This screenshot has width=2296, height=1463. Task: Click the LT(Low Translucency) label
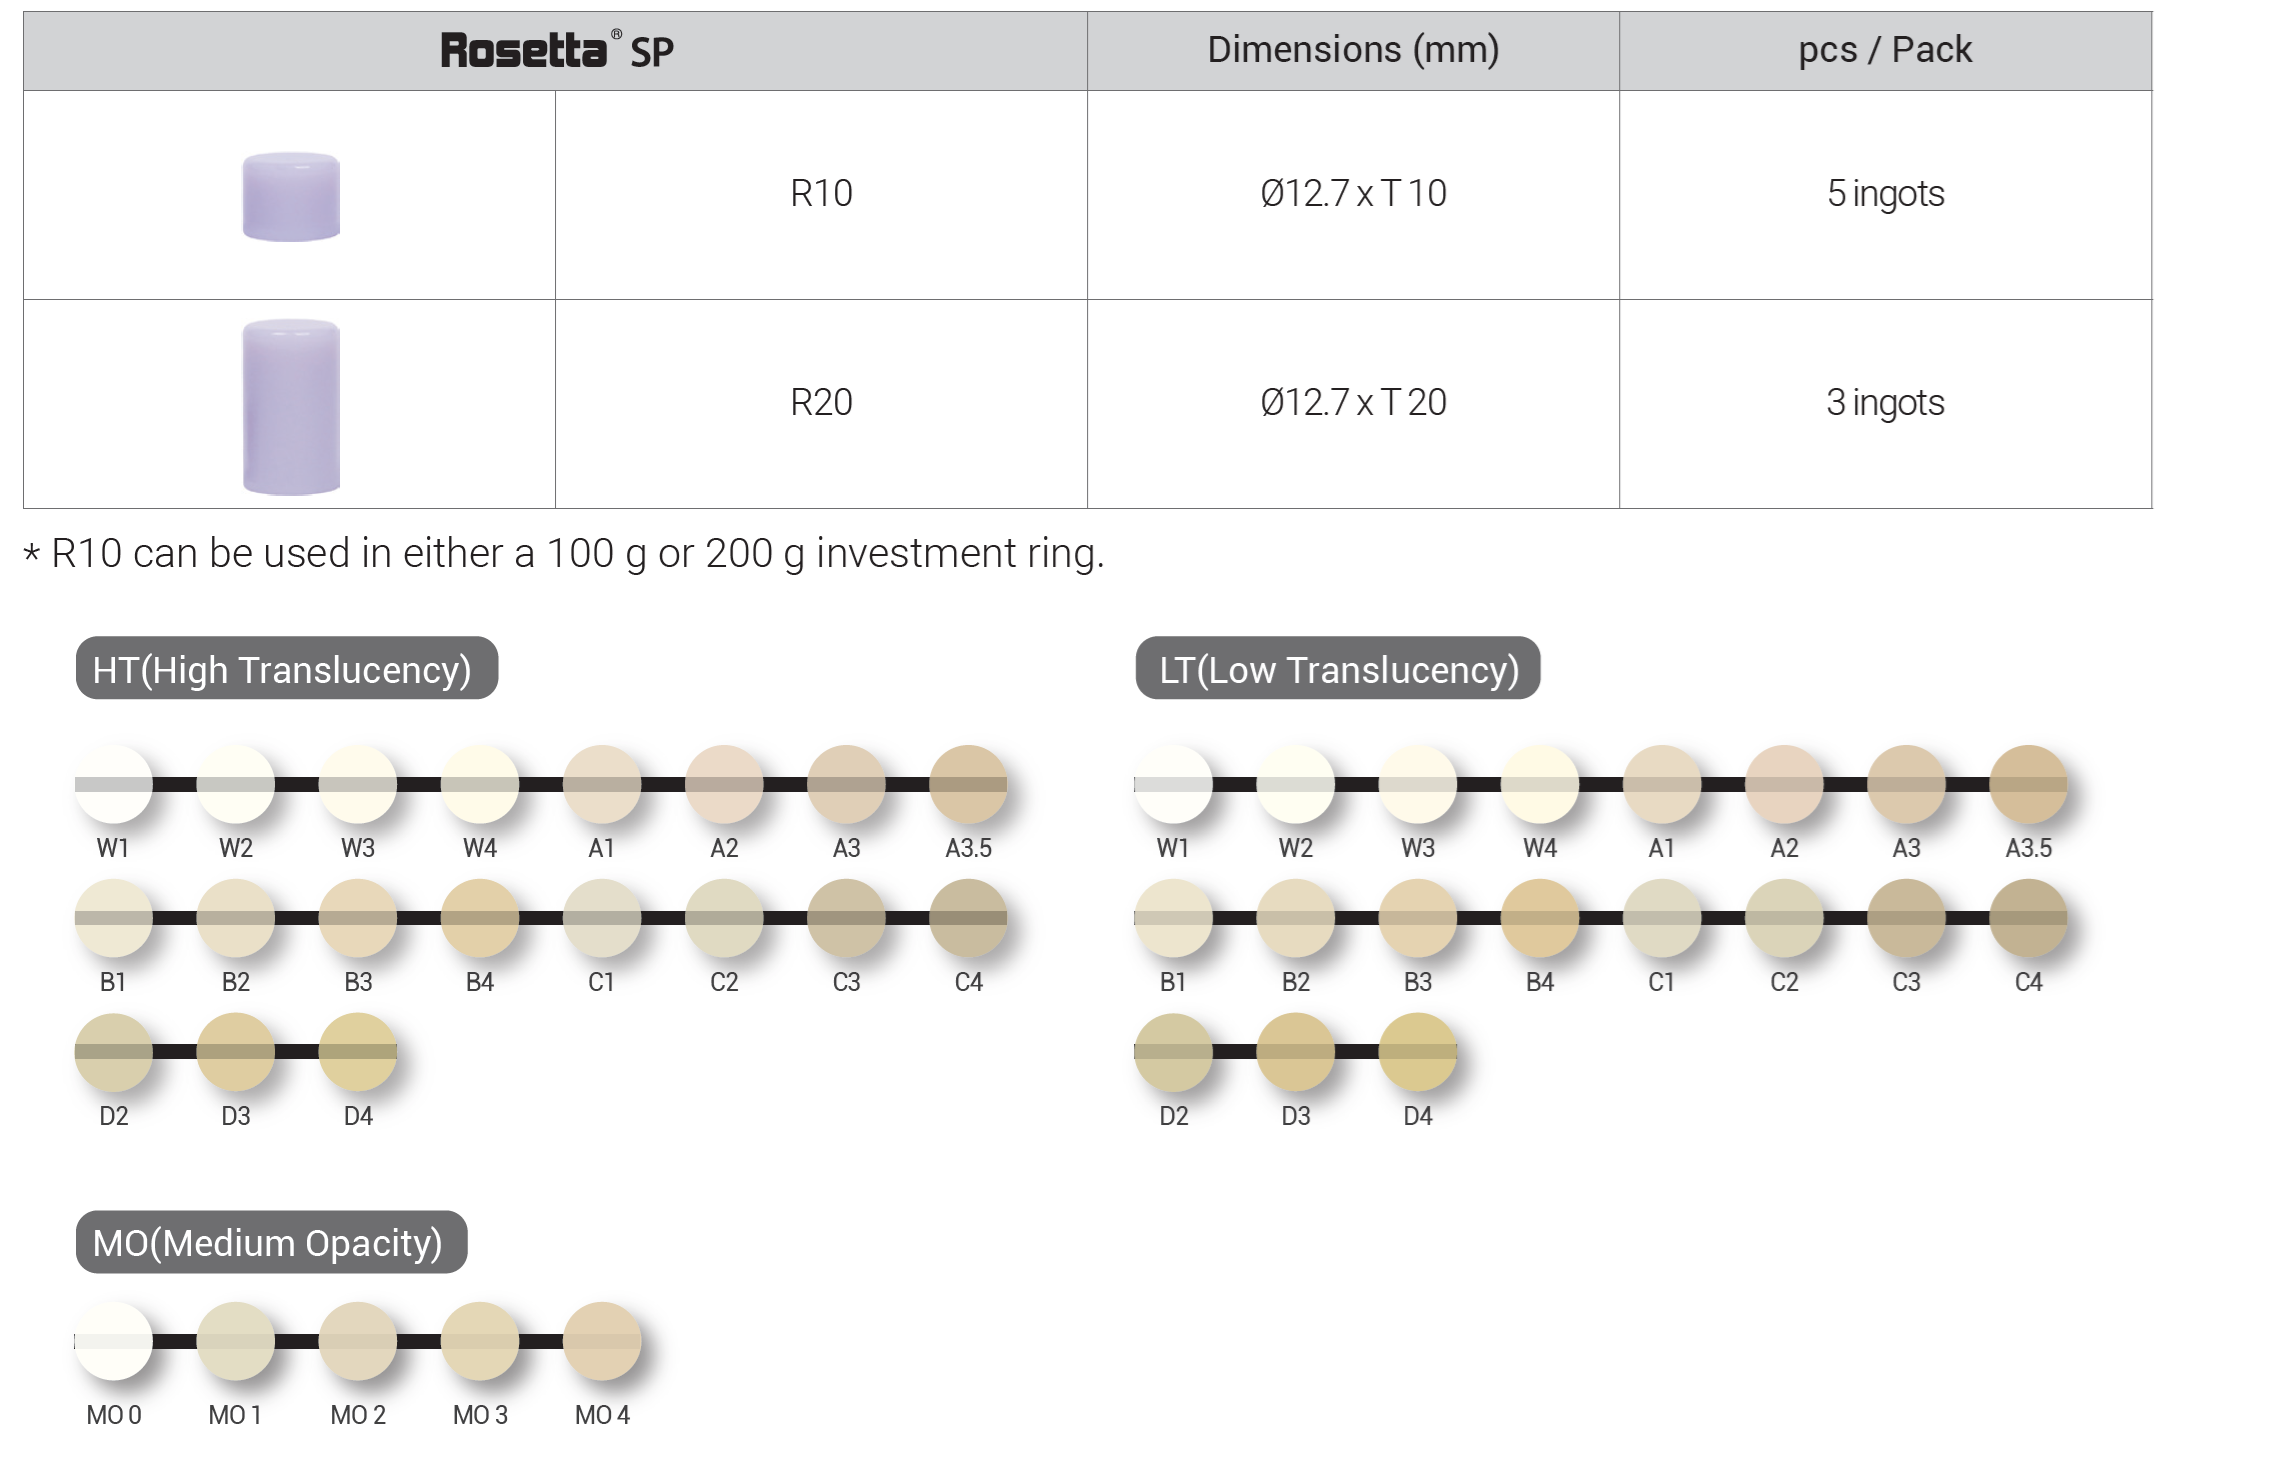(x=1338, y=669)
